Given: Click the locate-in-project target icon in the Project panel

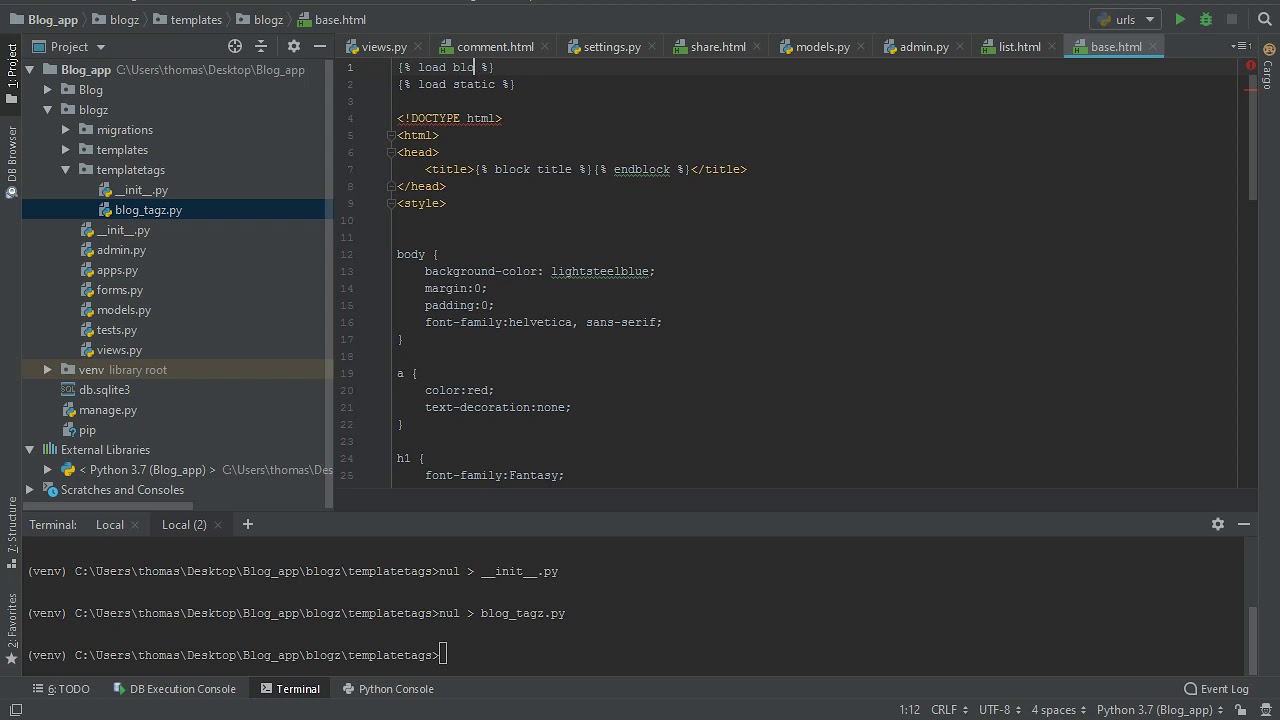Looking at the screenshot, I should pos(235,46).
